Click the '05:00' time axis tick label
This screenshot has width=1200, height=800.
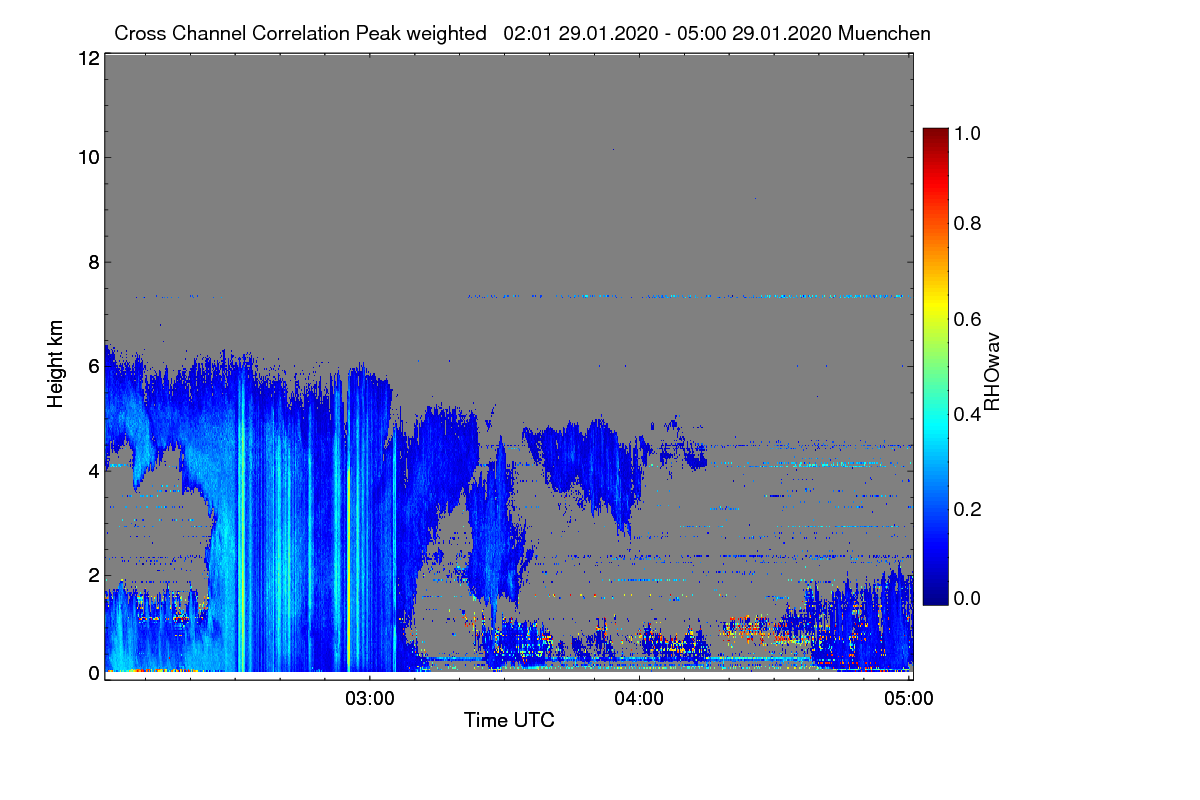tap(909, 697)
